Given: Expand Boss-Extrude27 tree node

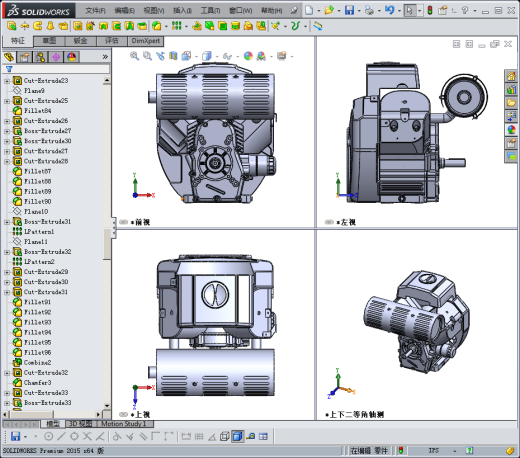Looking at the screenshot, I should coord(7,131).
